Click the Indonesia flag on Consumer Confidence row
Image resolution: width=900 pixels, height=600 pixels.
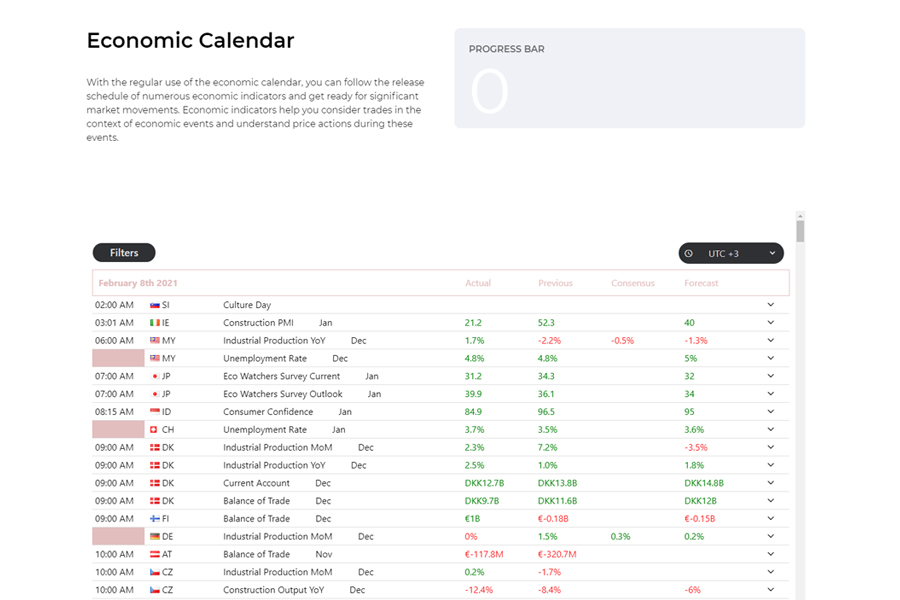tap(155, 412)
